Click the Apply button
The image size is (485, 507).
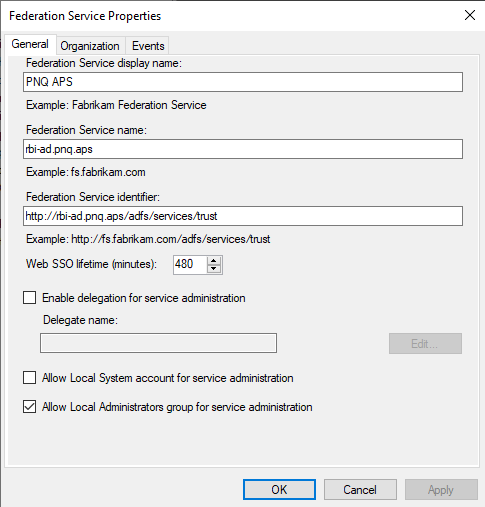(x=441, y=490)
